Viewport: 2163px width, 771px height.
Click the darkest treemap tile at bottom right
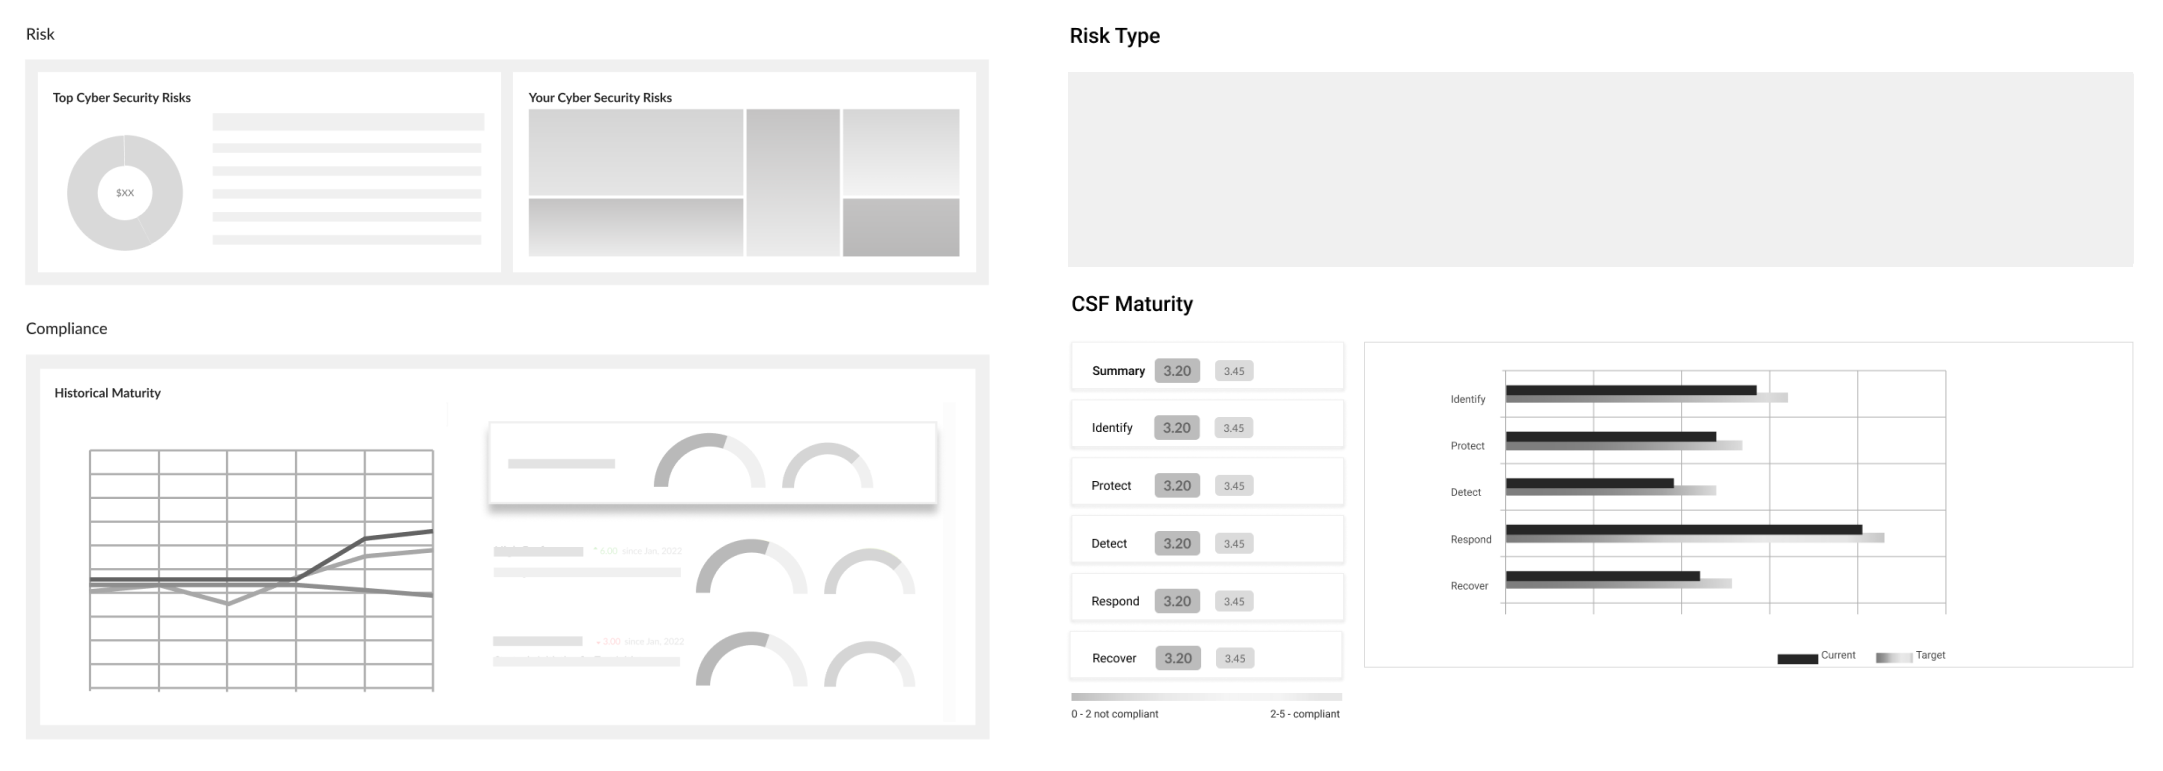point(901,227)
